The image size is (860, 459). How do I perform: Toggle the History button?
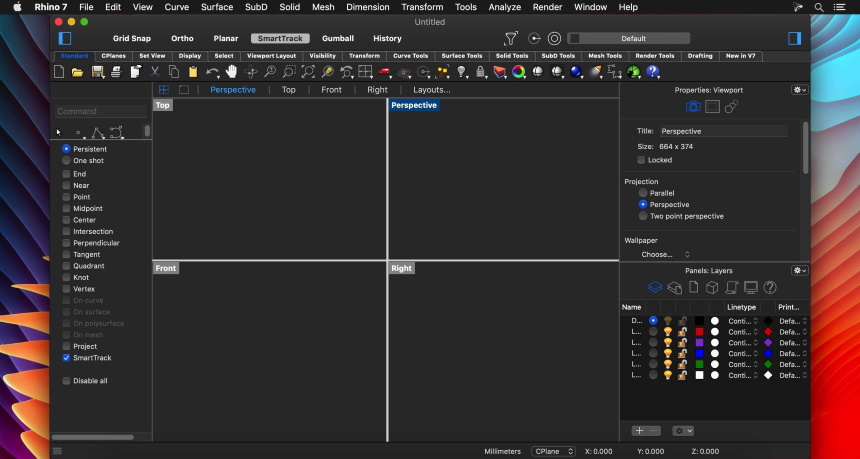coord(387,38)
